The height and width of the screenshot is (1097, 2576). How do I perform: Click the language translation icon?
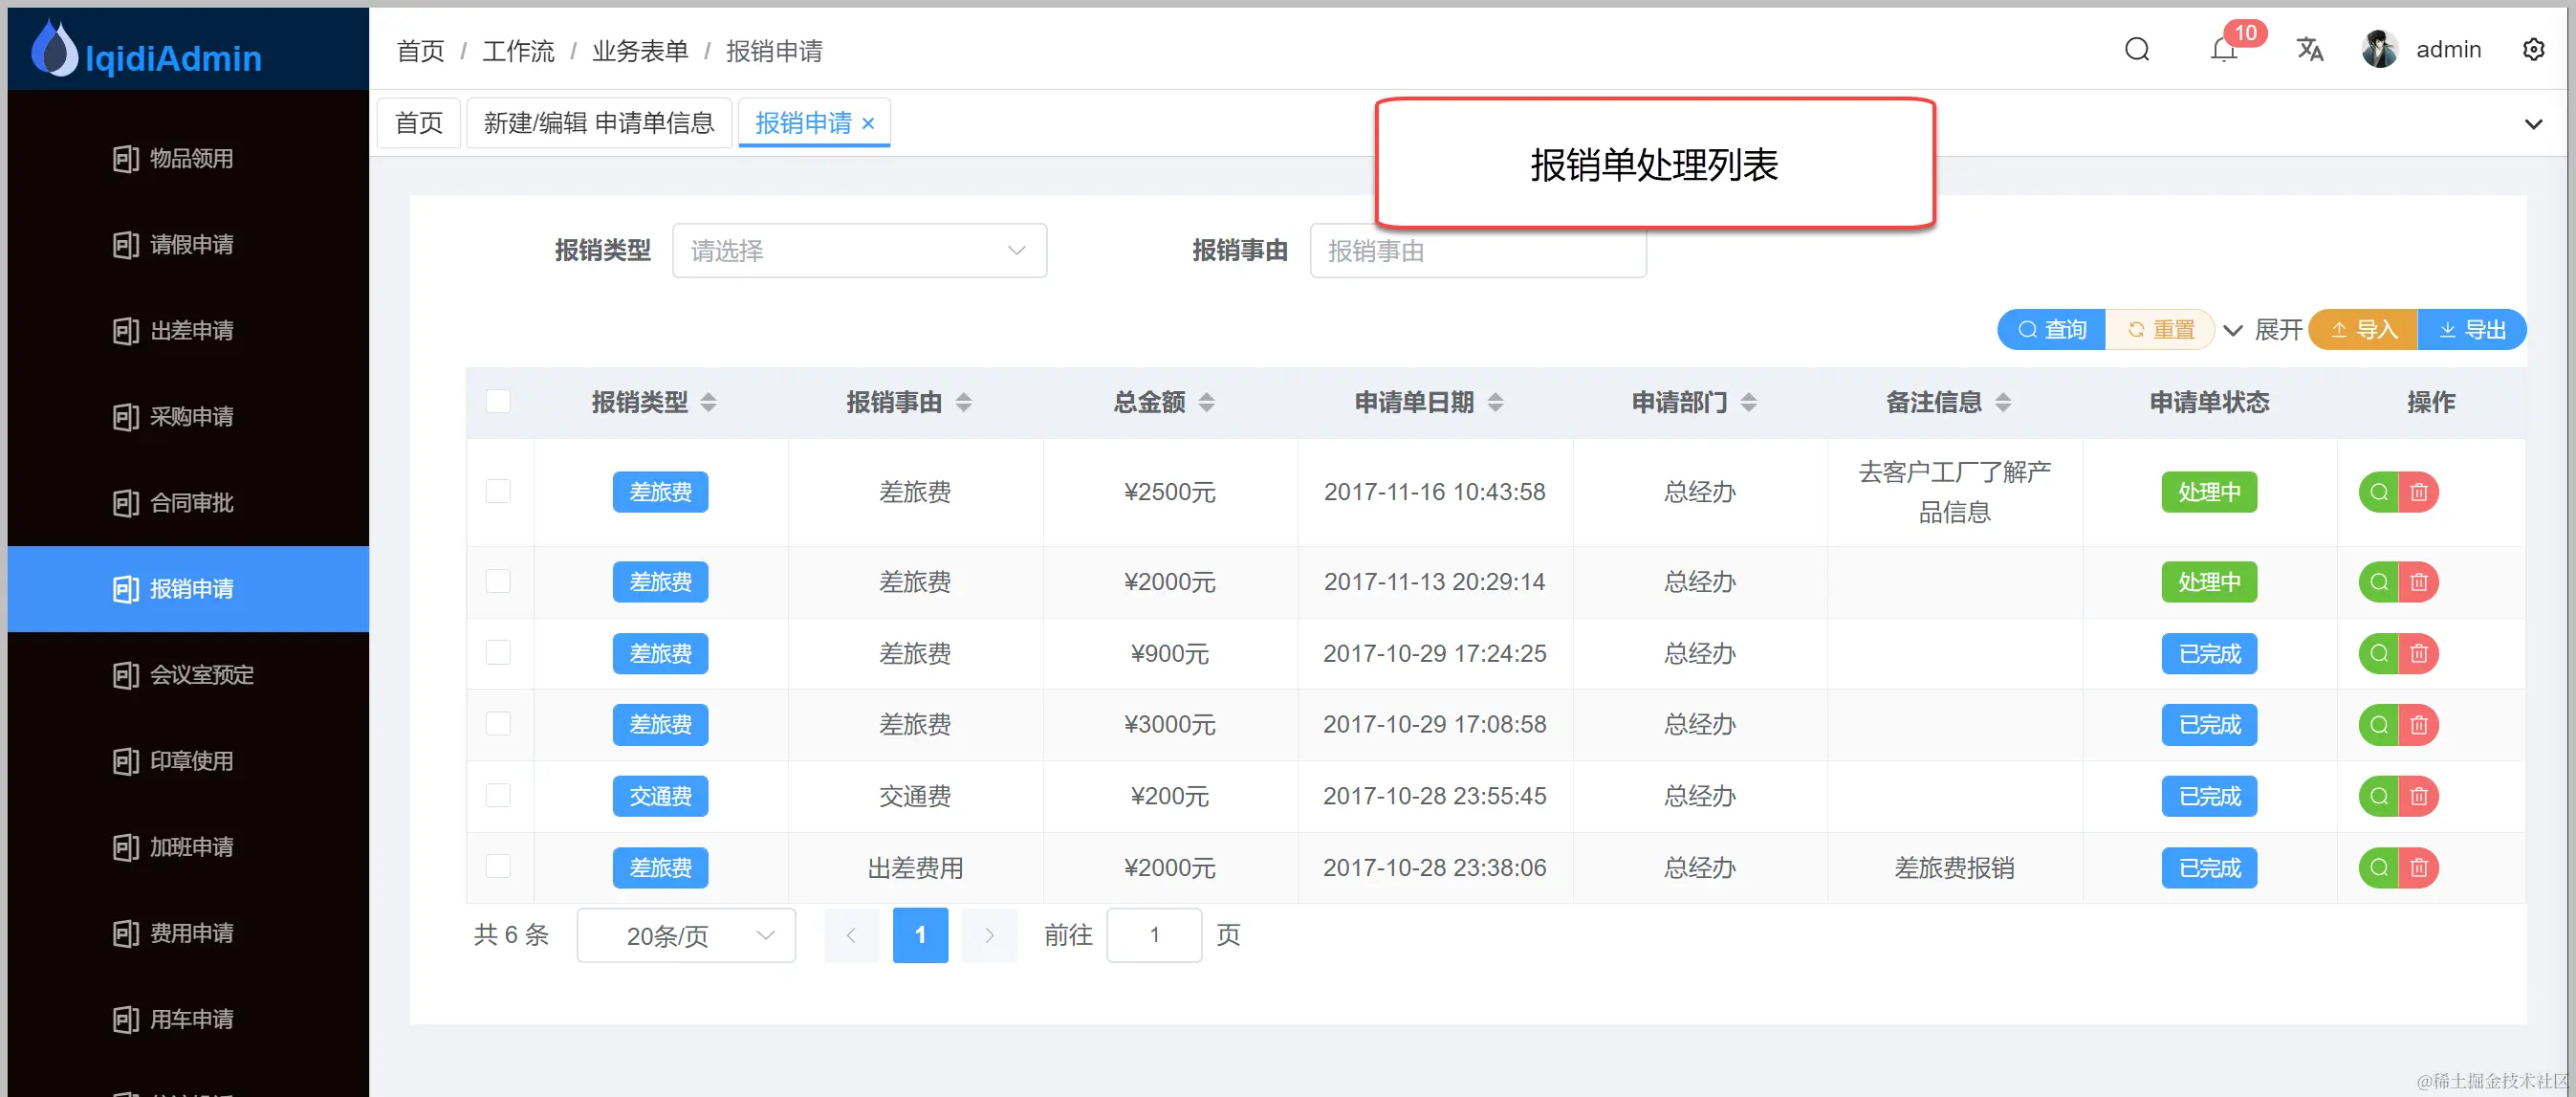click(x=2308, y=49)
